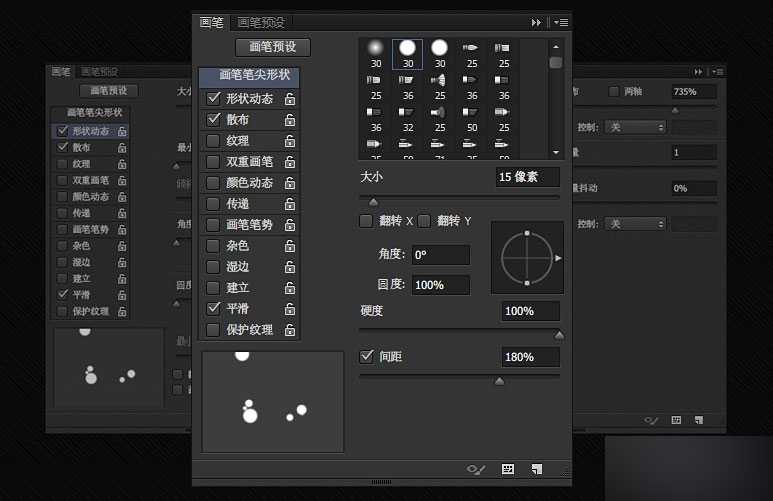The height and width of the screenshot is (501, 773).
Task: Enable the 纹理 checkbox
Action: (x=213, y=141)
